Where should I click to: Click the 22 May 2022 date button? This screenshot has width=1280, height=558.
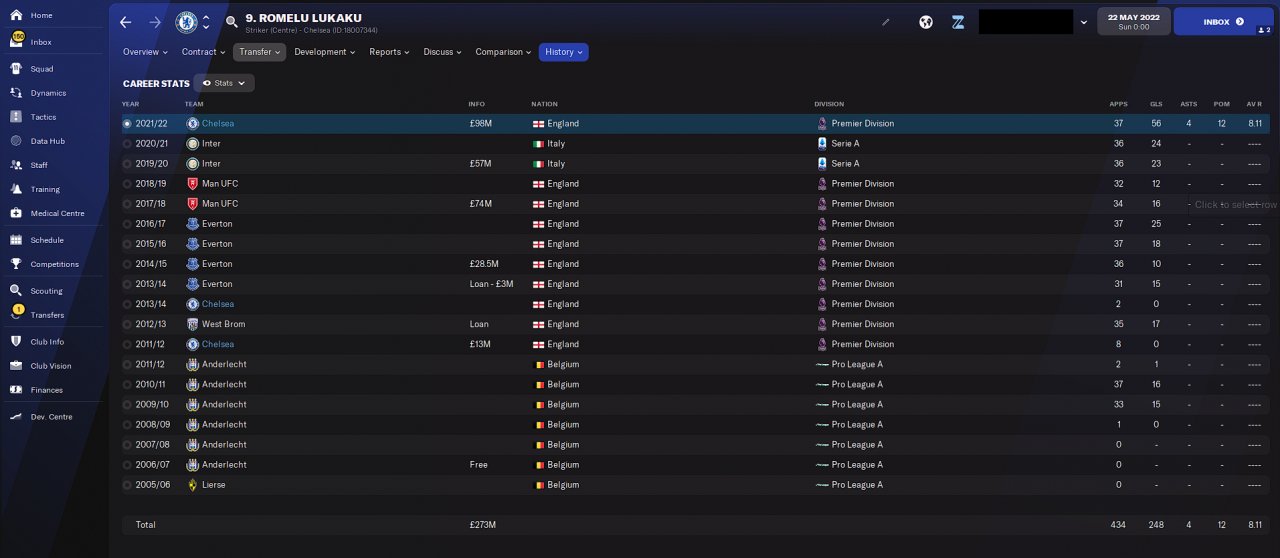[1134, 21]
